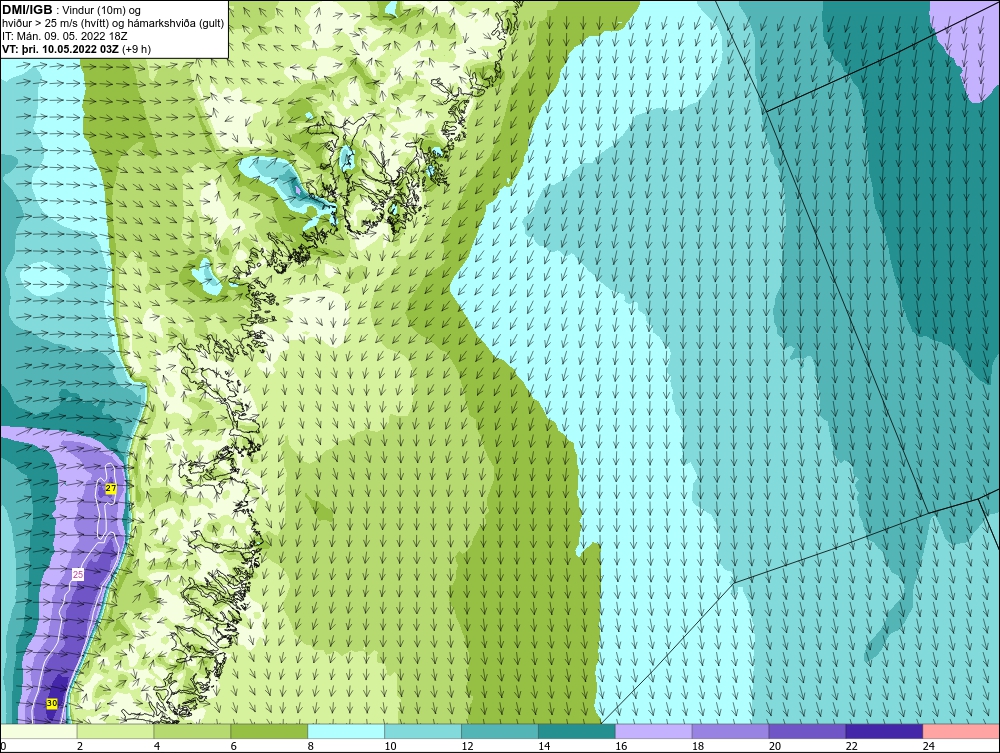Screen dimensions: 1000x753
Task: Click the dark indigo 22–24 m/s legend swatch
Action: coord(884,731)
